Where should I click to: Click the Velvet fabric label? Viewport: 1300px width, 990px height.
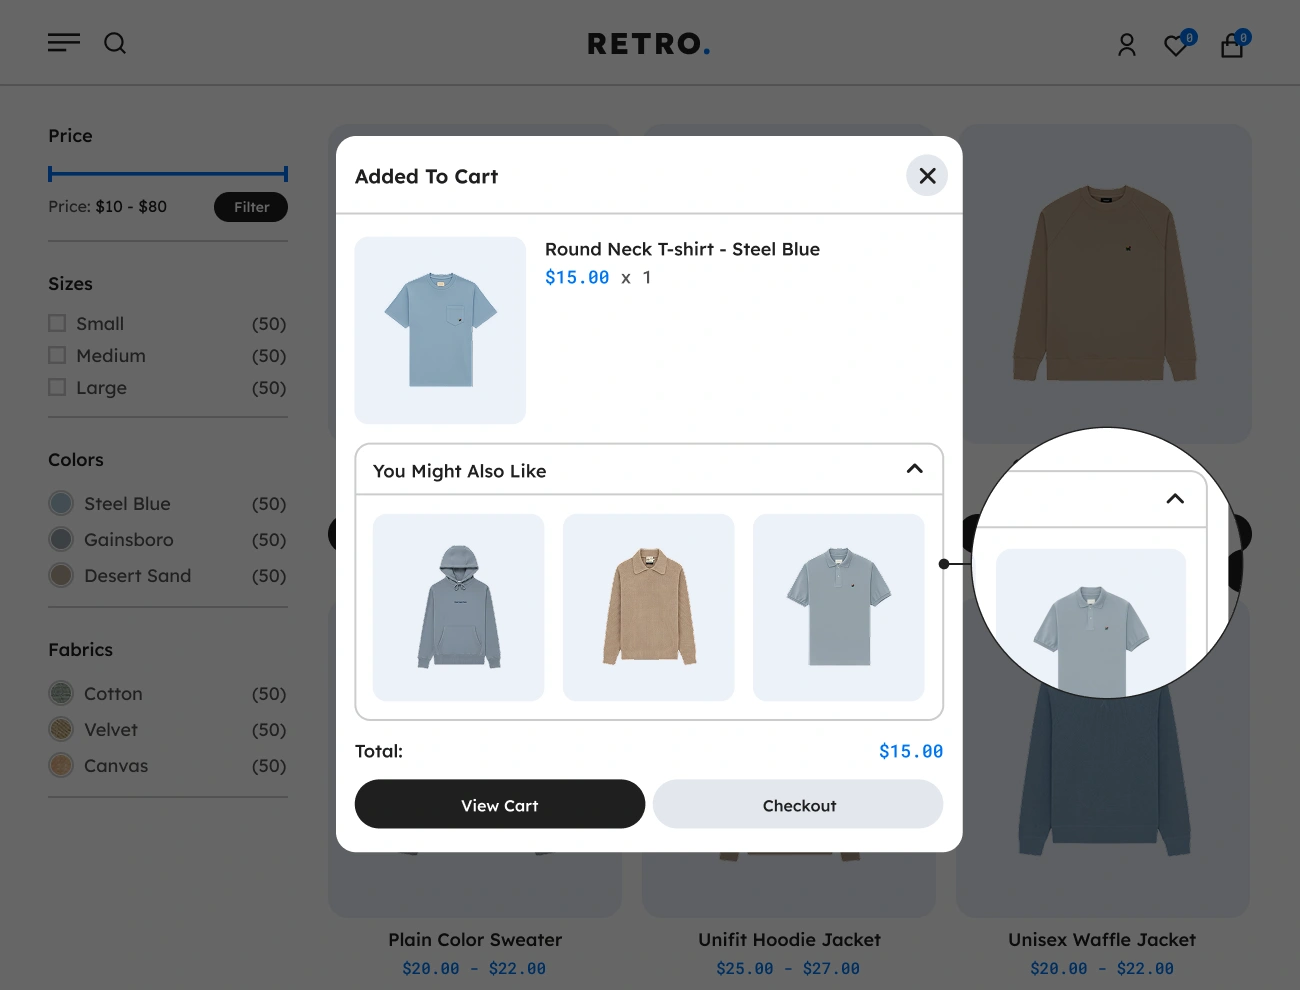pyautogui.click(x=111, y=730)
